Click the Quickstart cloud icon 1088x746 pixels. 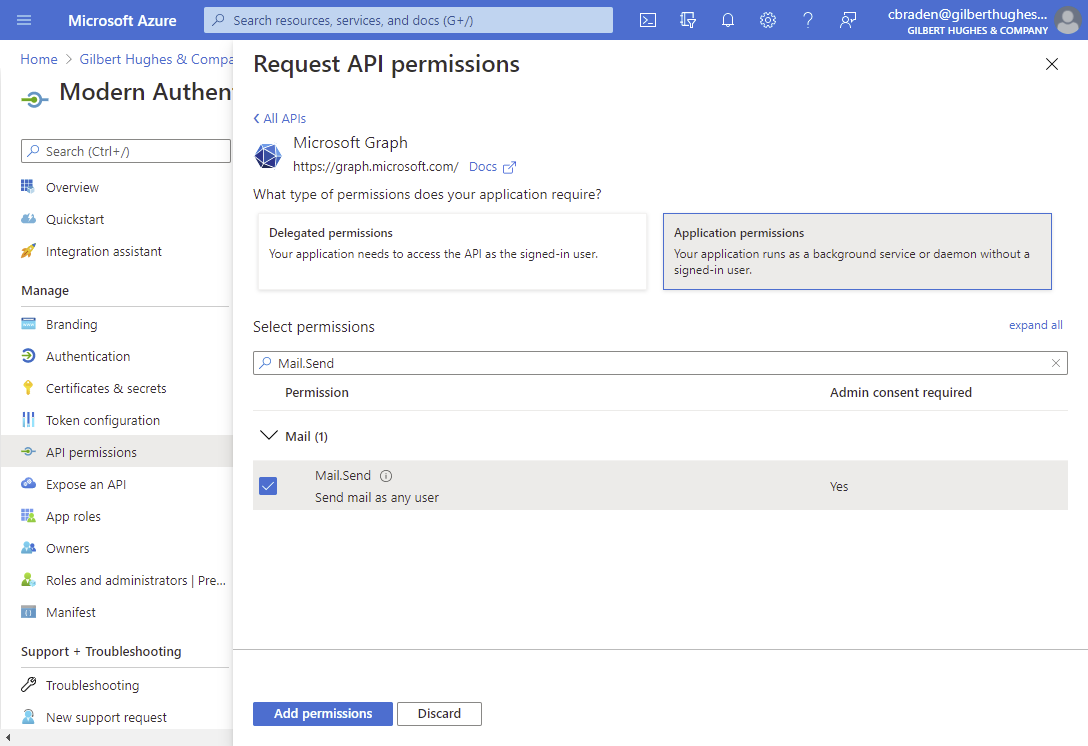point(28,219)
